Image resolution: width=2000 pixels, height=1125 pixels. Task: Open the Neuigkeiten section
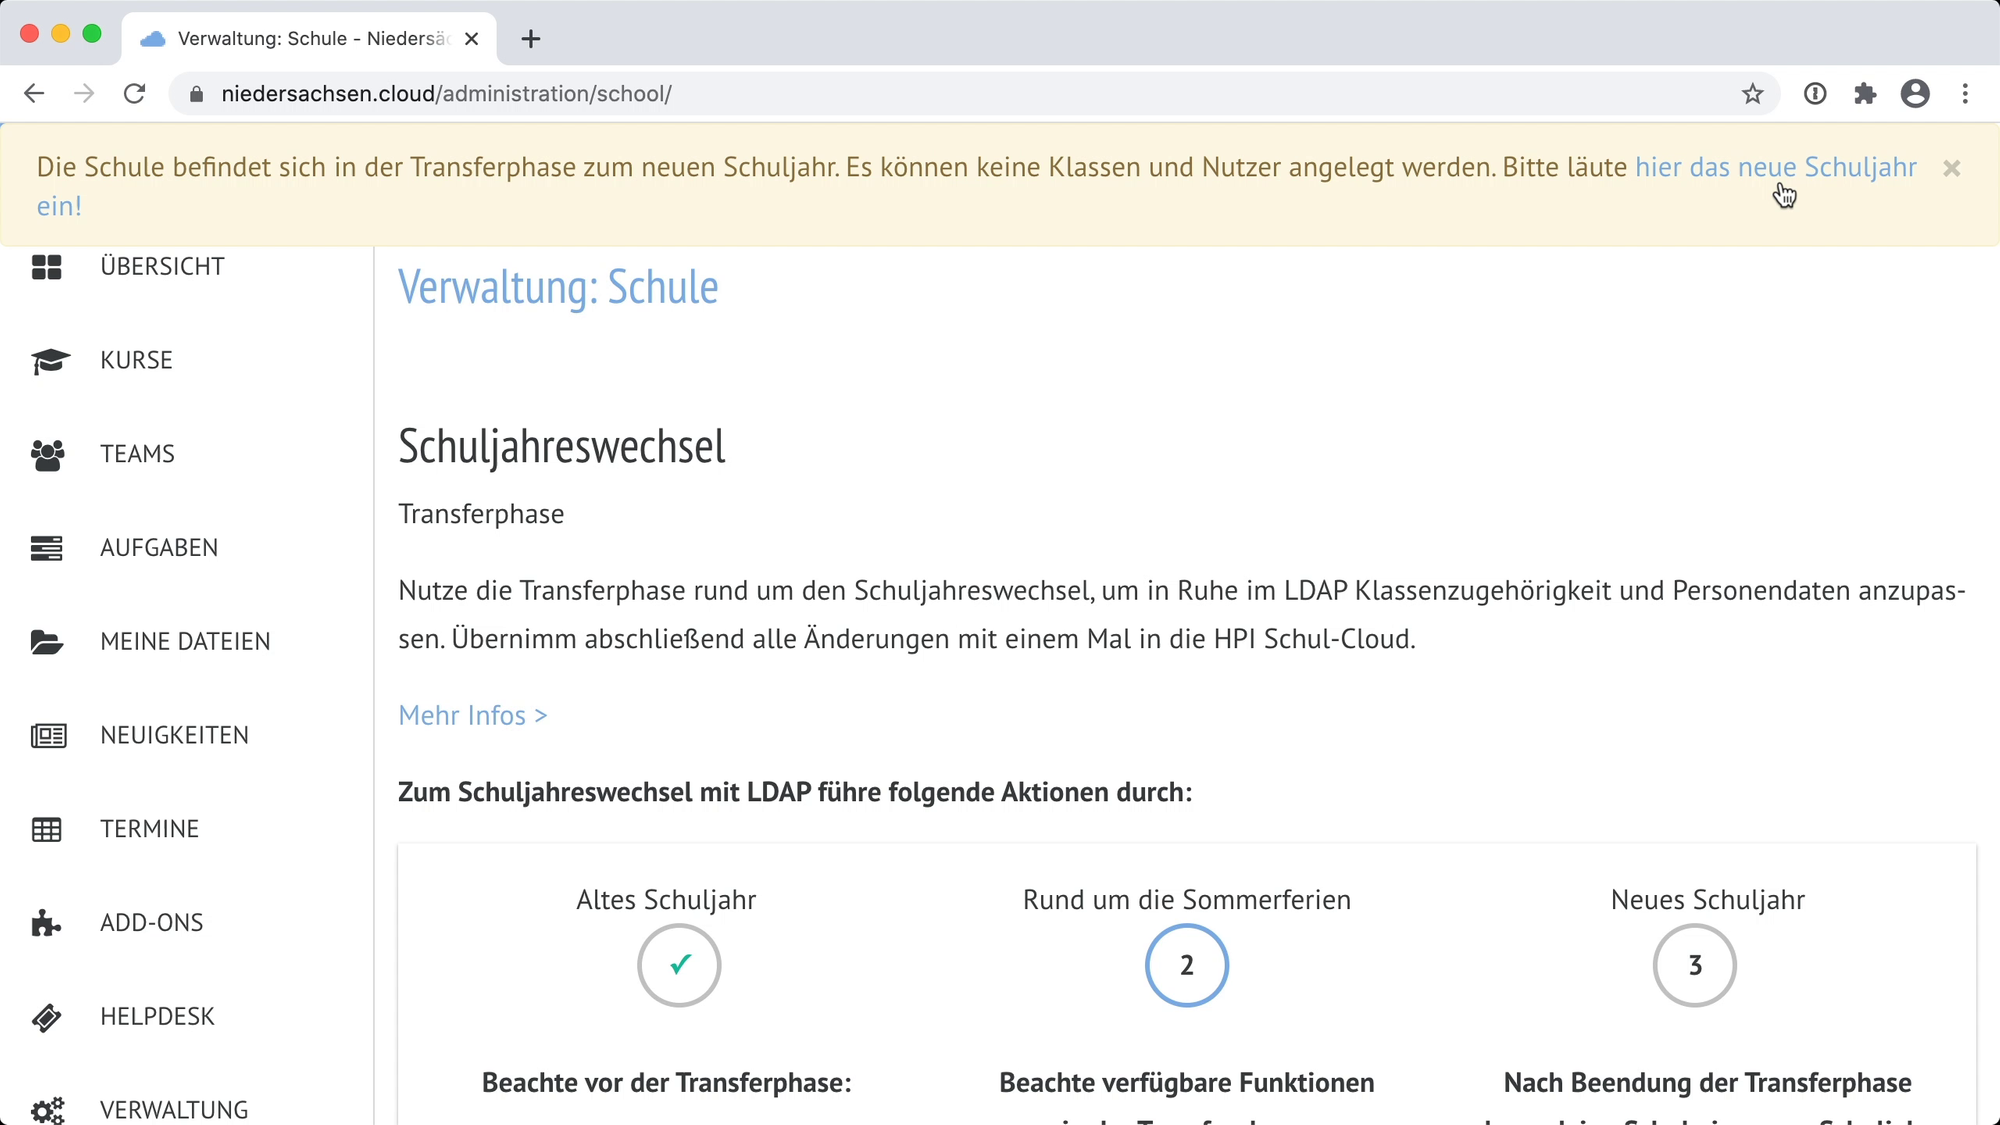173,735
